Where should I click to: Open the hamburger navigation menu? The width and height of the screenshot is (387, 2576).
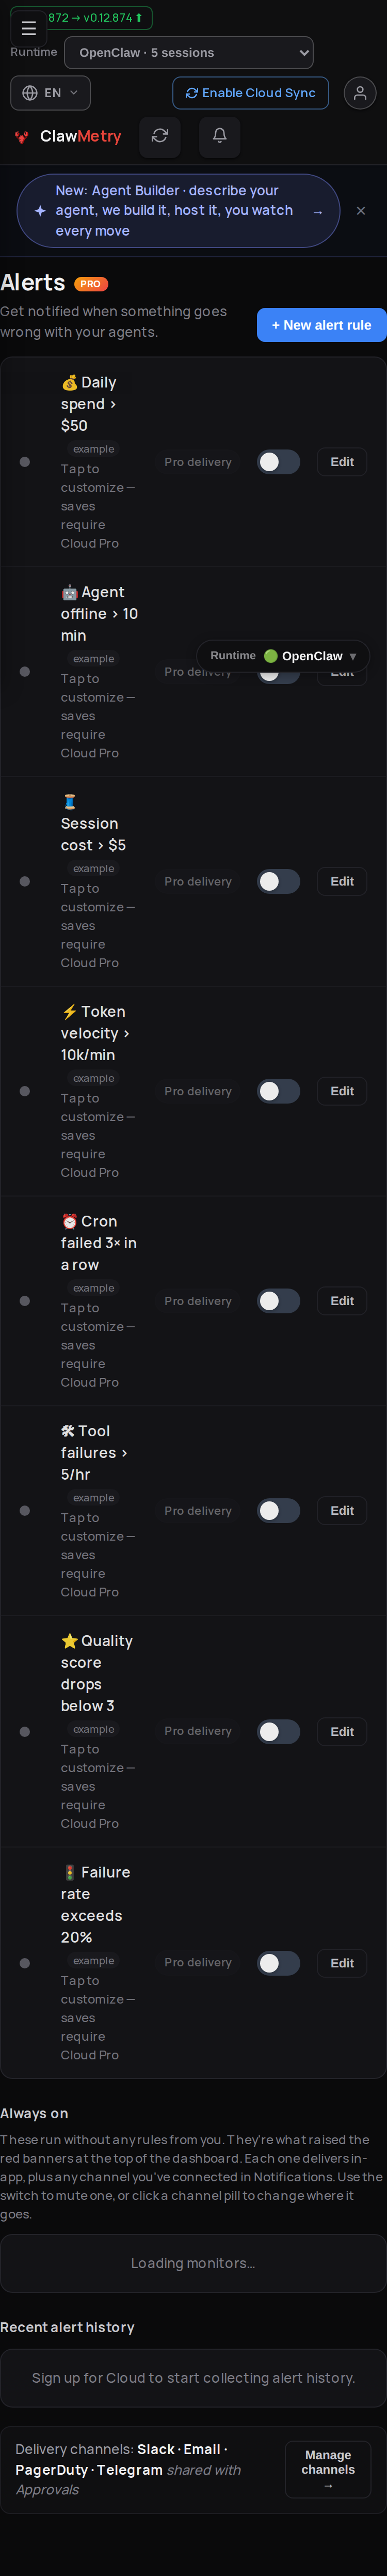(28, 28)
